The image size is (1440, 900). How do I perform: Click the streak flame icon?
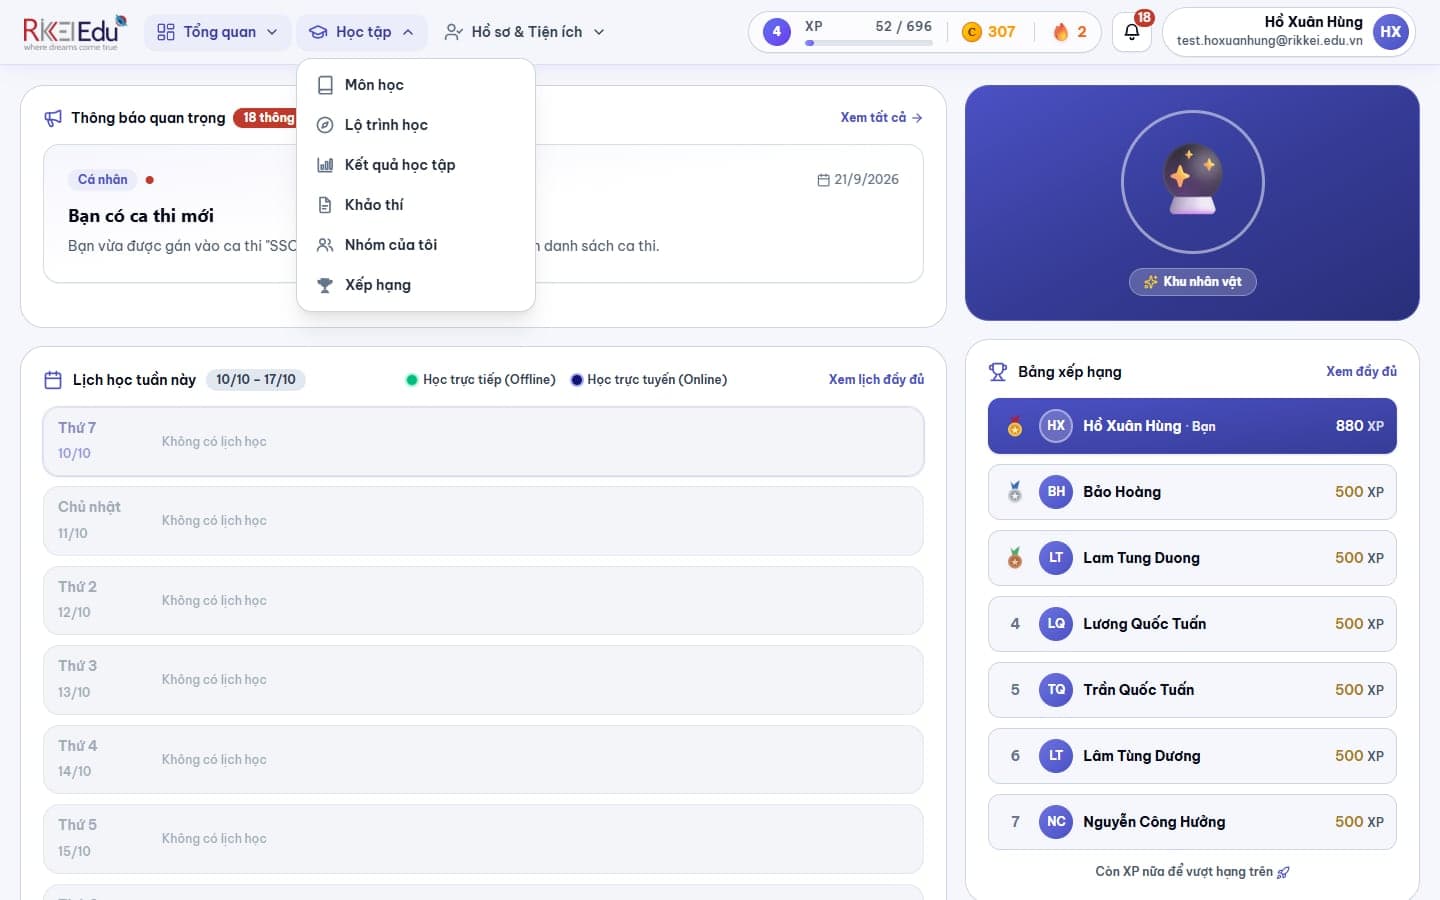(1061, 32)
